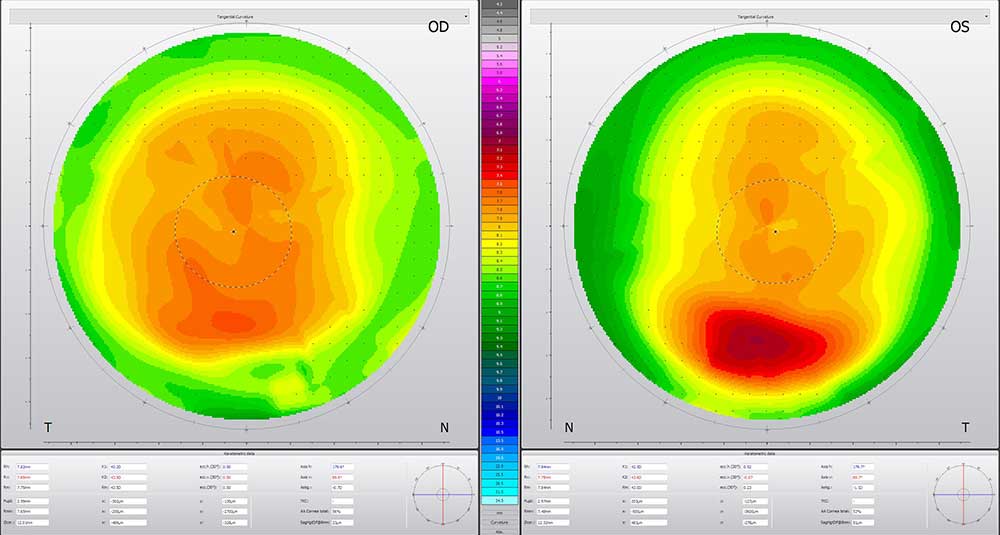The height and width of the screenshot is (535, 1000).
Task: Click the OD keratometric axis diagram
Action: pos(443,494)
